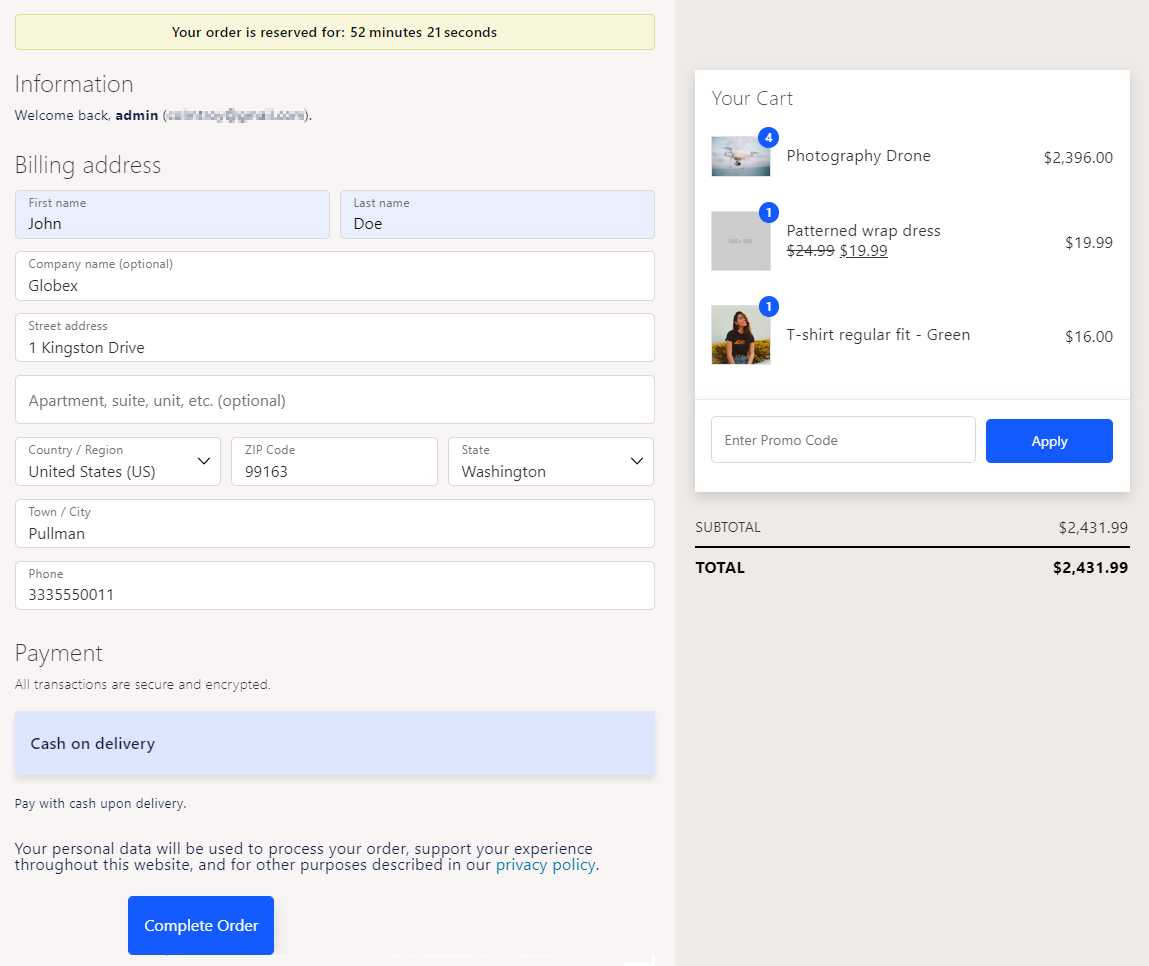Click the Patterned wrap dress thumbnail image
1149x966 pixels.
point(740,241)
